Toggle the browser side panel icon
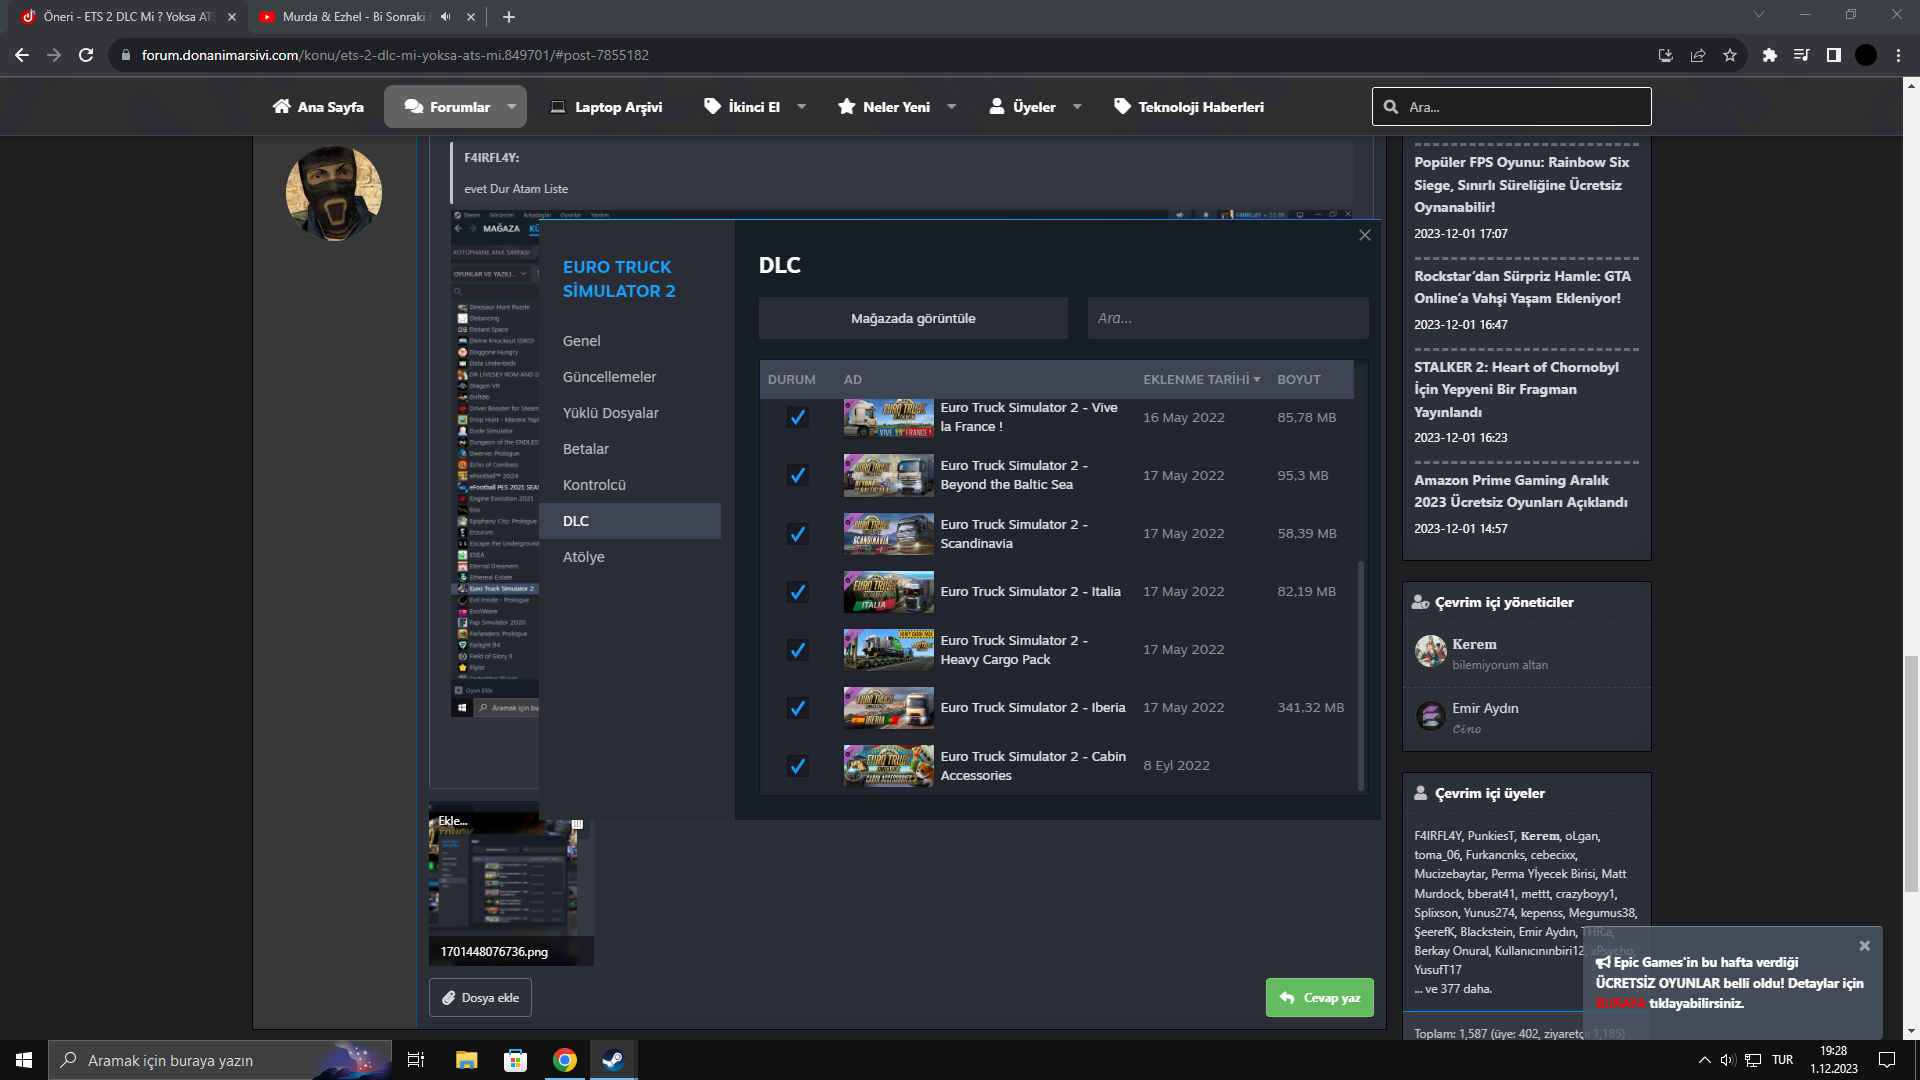 1833,55
